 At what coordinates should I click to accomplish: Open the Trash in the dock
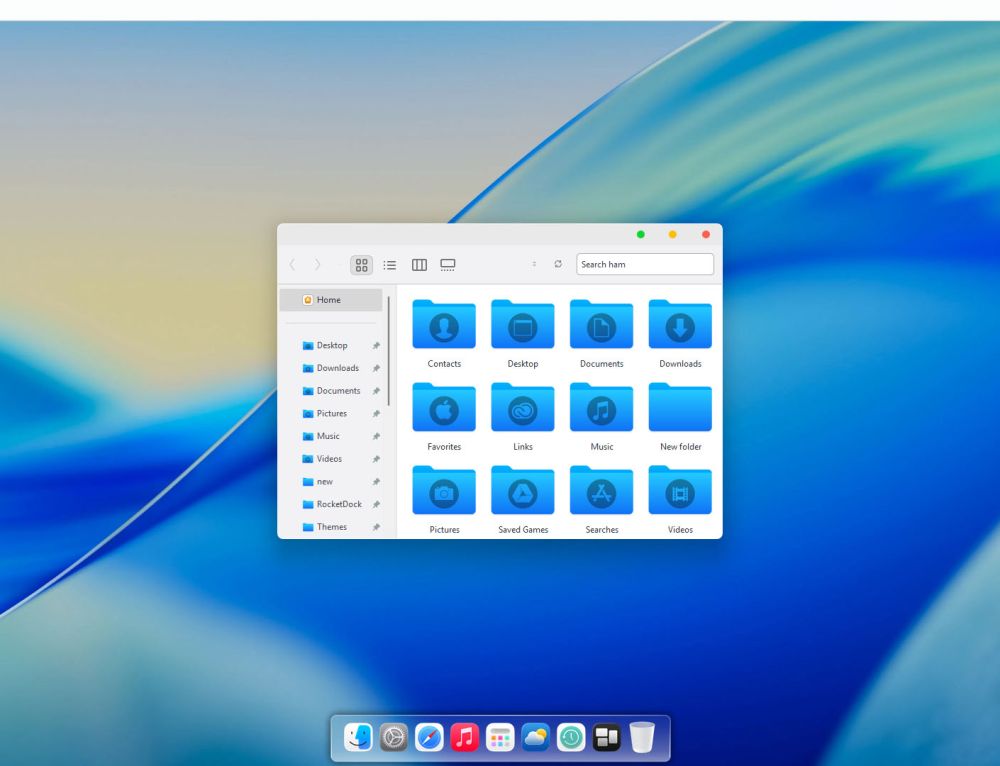pyautogui.click(x=641, y=738)
